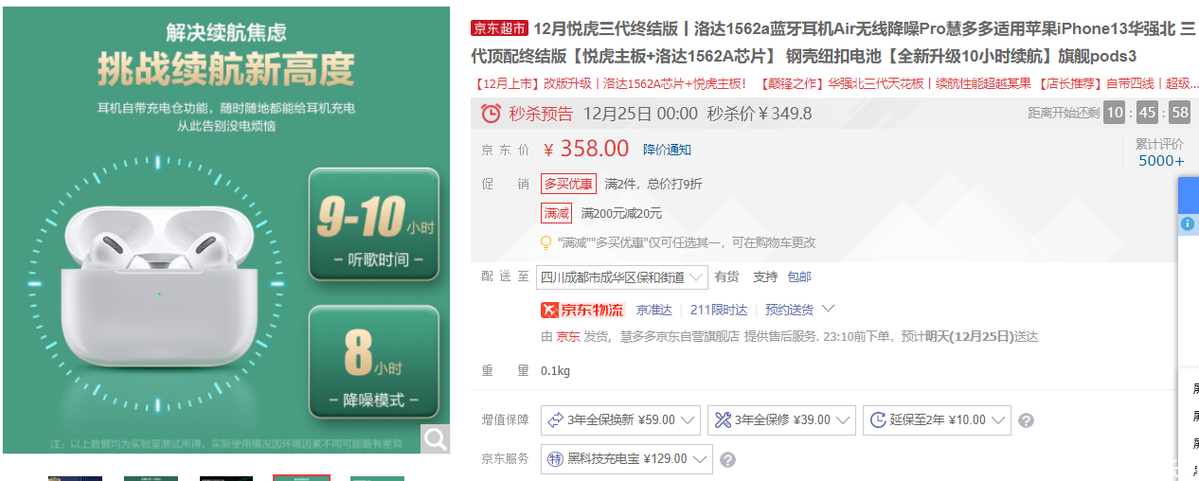Click the 京准达 delivery link

point(654,310)
